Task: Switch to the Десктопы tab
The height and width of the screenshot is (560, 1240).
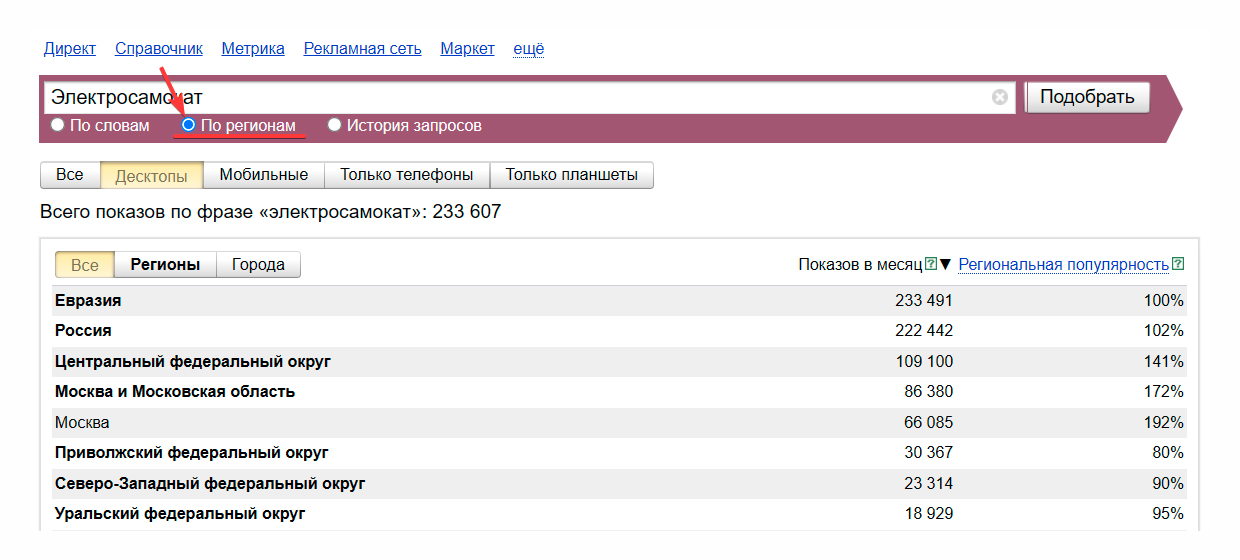Action: 152,175
